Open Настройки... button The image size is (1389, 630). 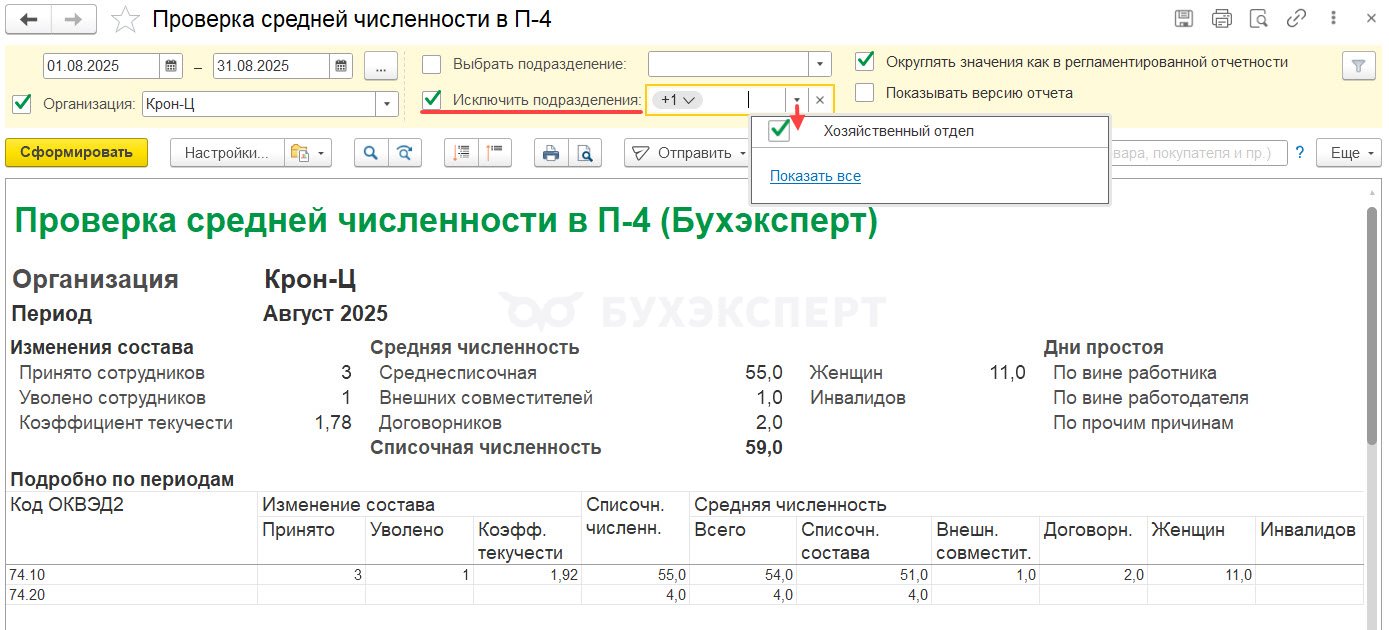coord(227,153)
